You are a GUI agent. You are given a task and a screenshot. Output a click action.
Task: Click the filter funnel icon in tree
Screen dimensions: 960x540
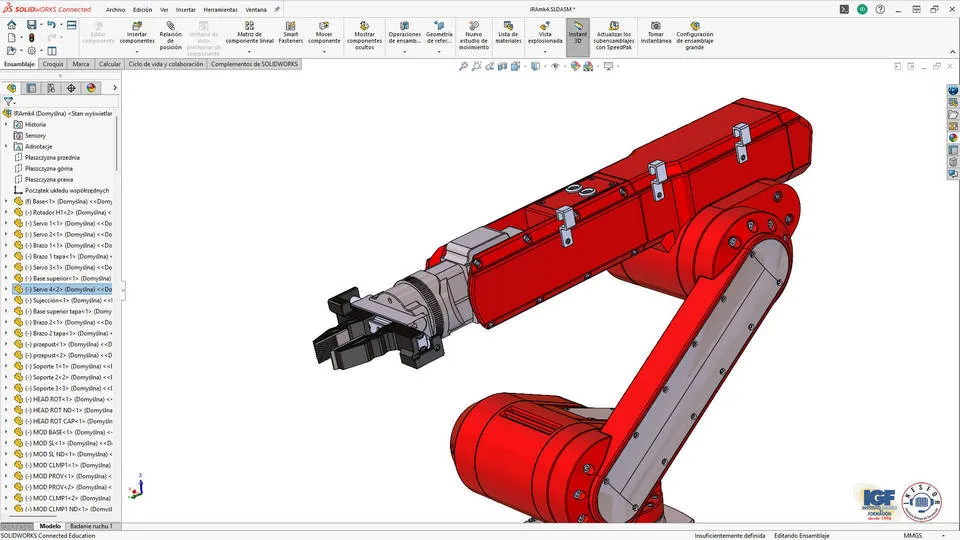(x=8, y=102)
